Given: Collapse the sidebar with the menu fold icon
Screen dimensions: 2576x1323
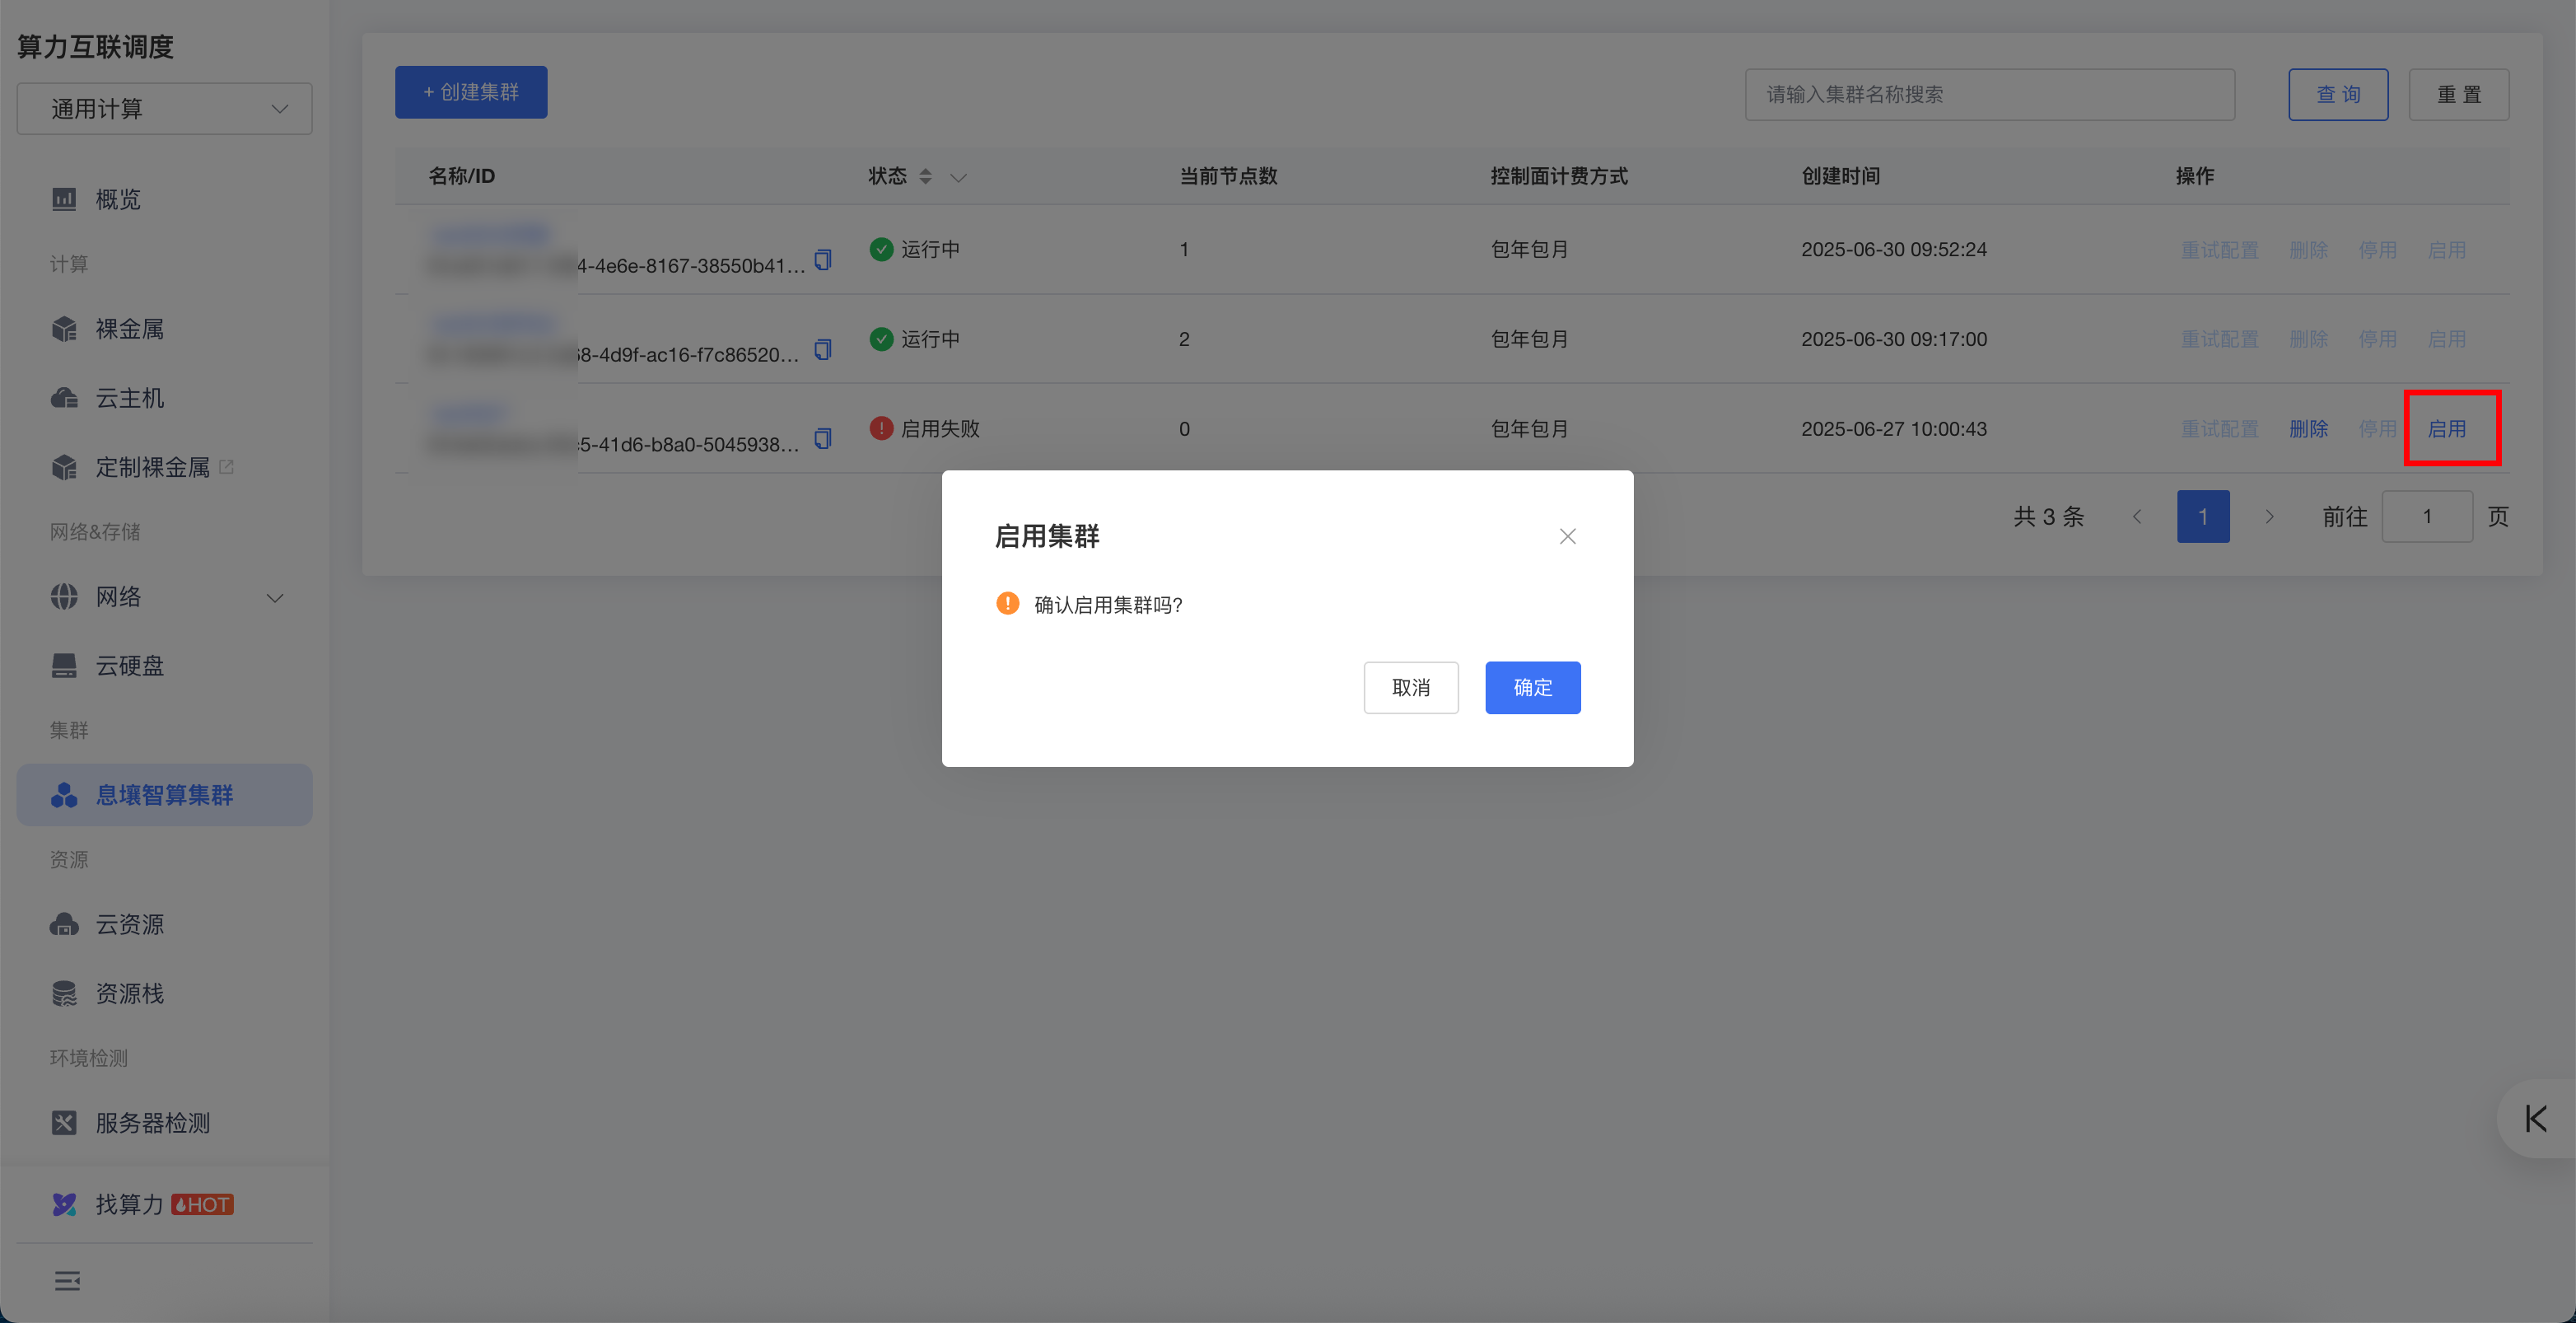Looking at the screenshot, I should [x=67, y=1281].
